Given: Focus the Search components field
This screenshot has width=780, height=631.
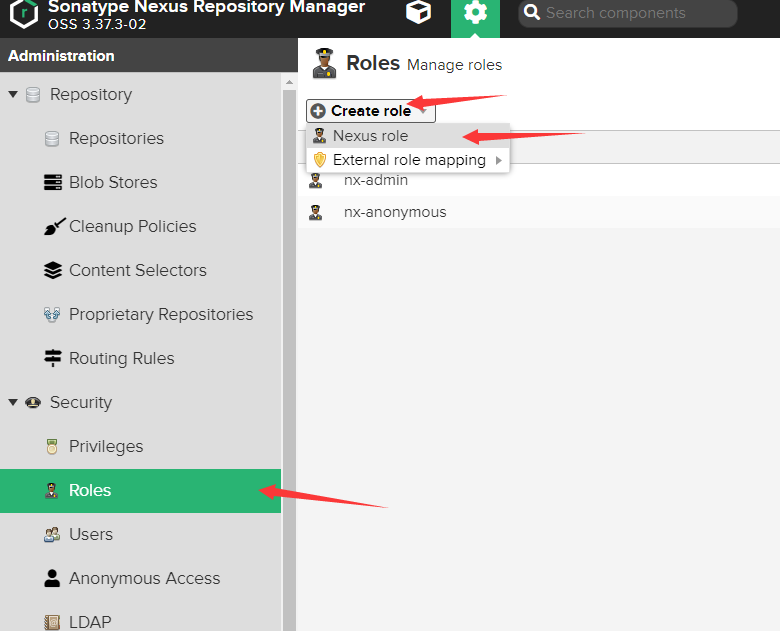Looking at the screenshot, I should (x=627, y=13).
